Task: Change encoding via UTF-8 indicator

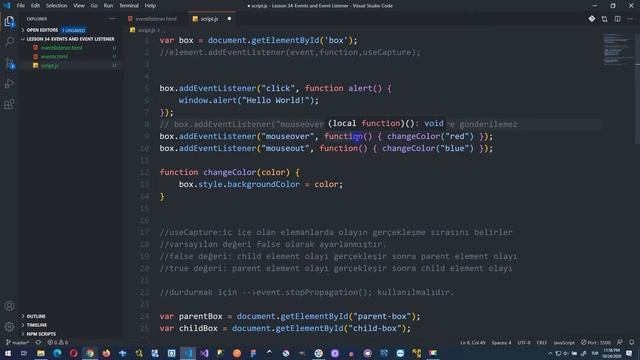Action: coord(524,342)
